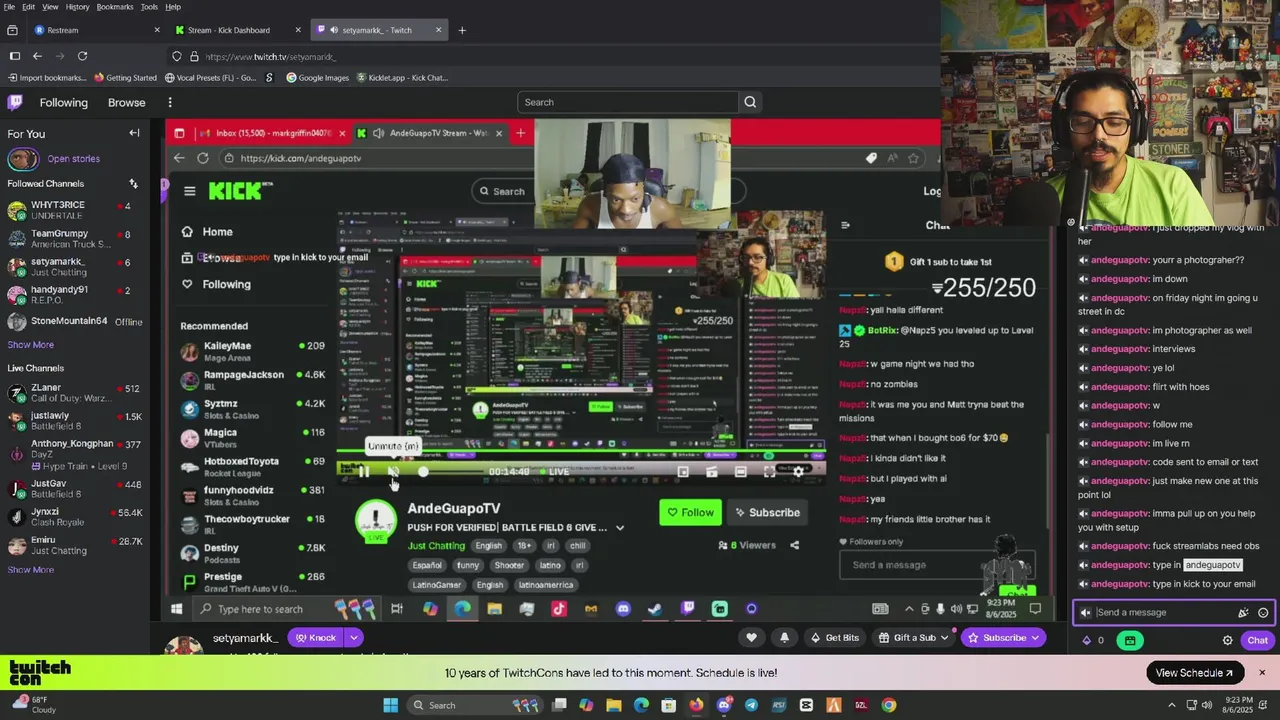1280x720 pixels.
Task: Open Telegram from the taskbar
Action: tap(751, 705)
